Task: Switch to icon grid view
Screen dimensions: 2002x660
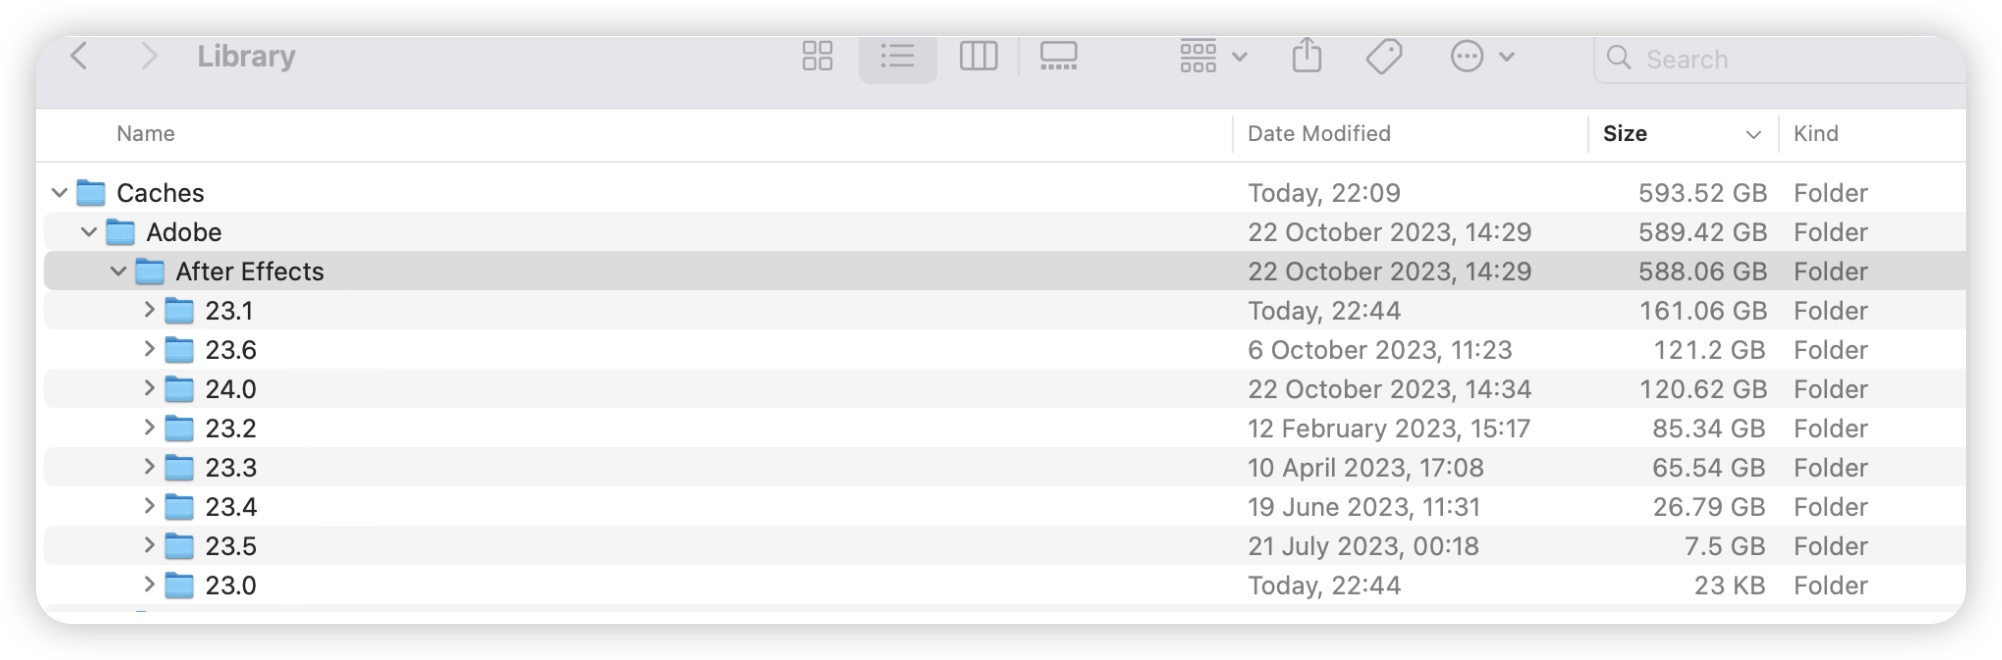Action: (817, 56)
